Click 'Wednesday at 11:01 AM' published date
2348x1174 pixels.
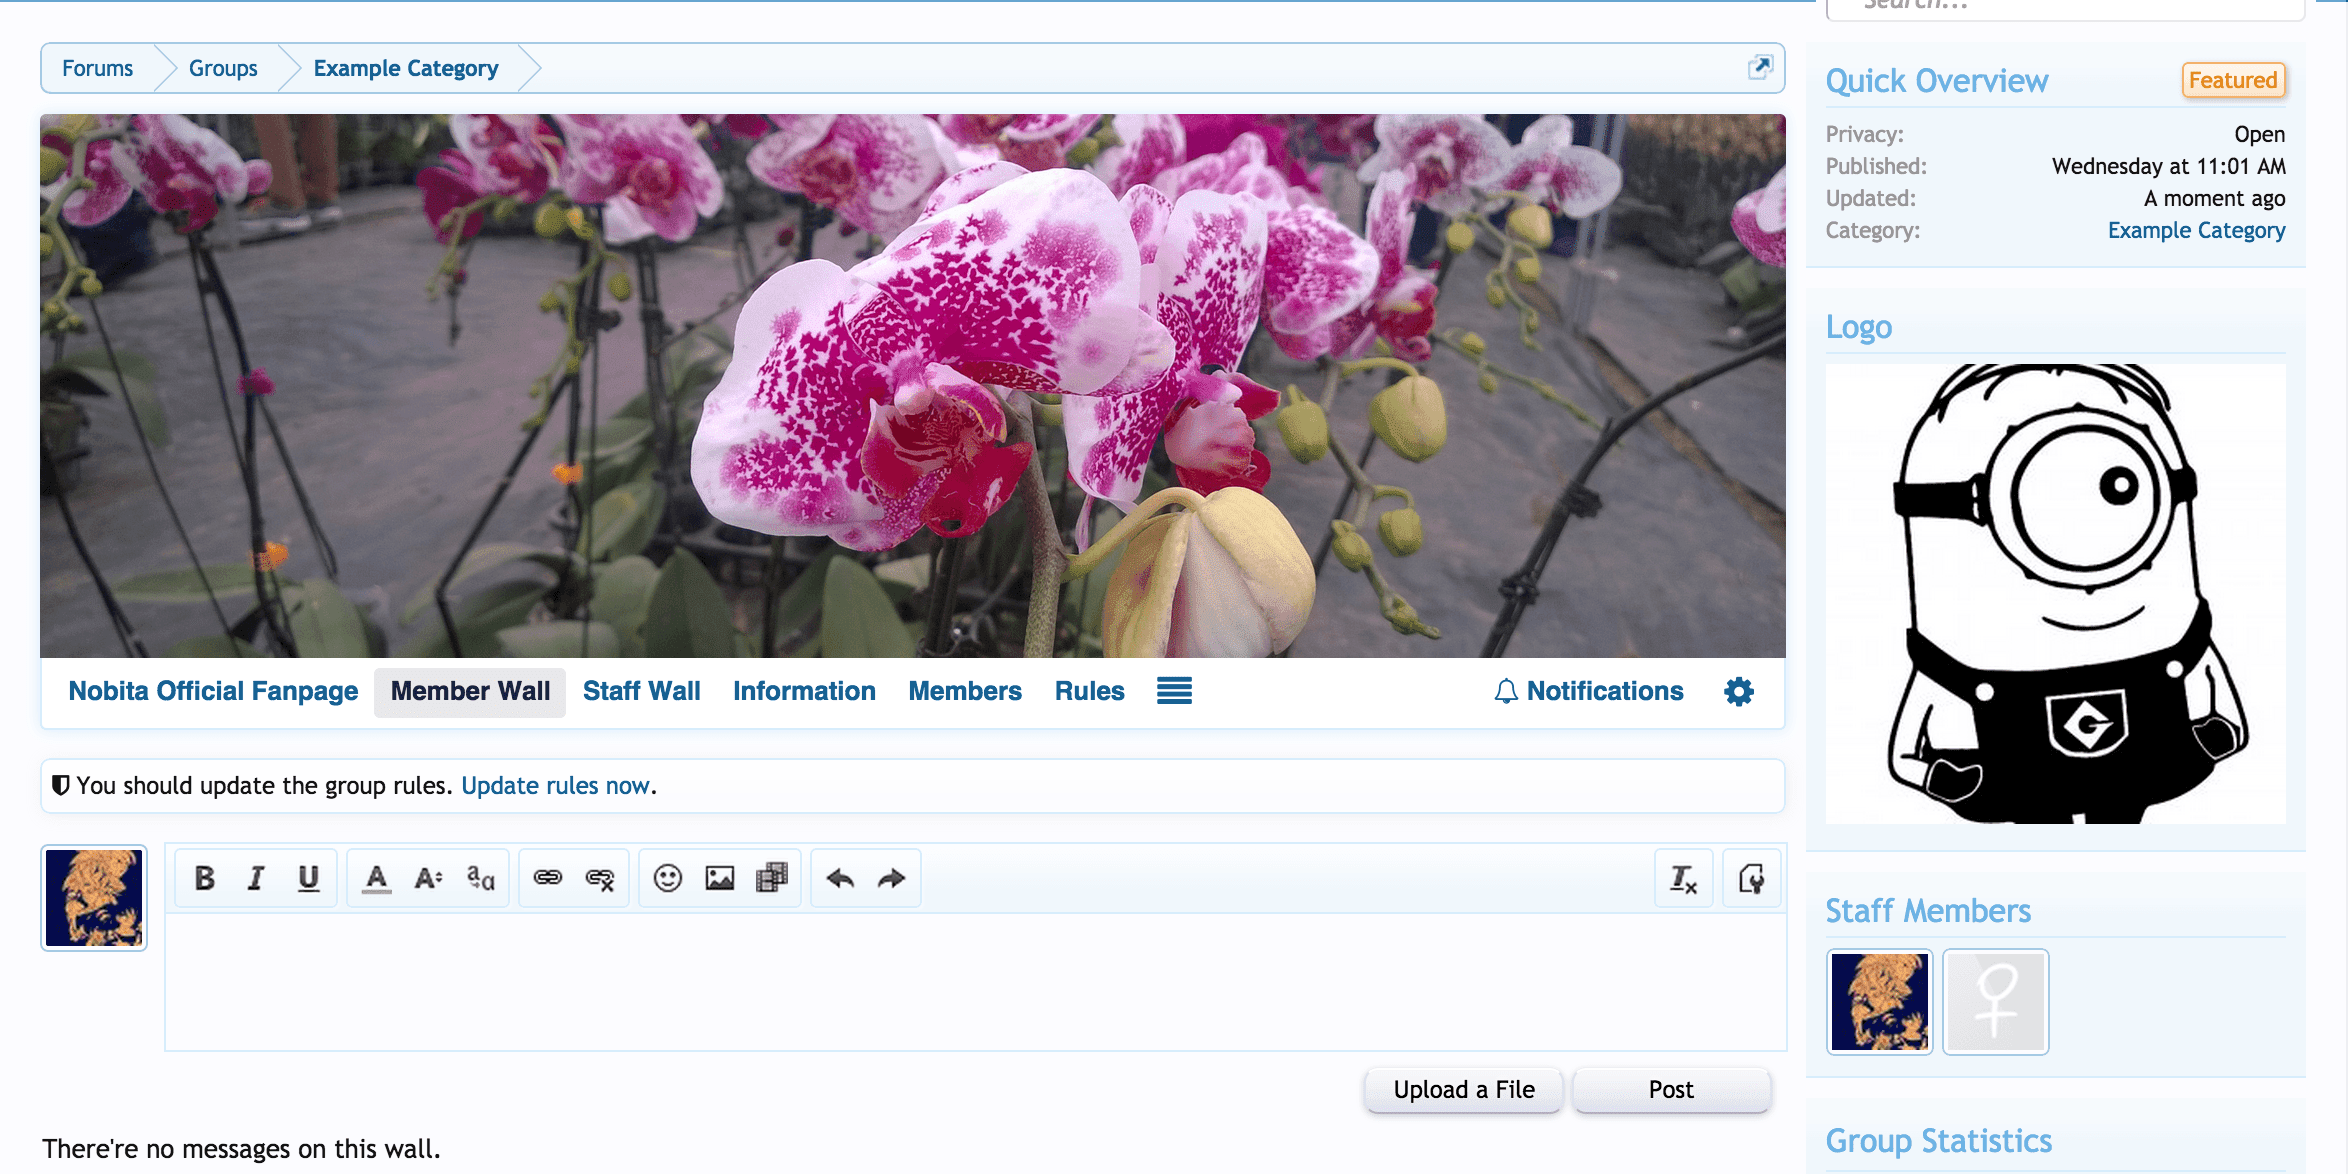(x=2169, y=166)
